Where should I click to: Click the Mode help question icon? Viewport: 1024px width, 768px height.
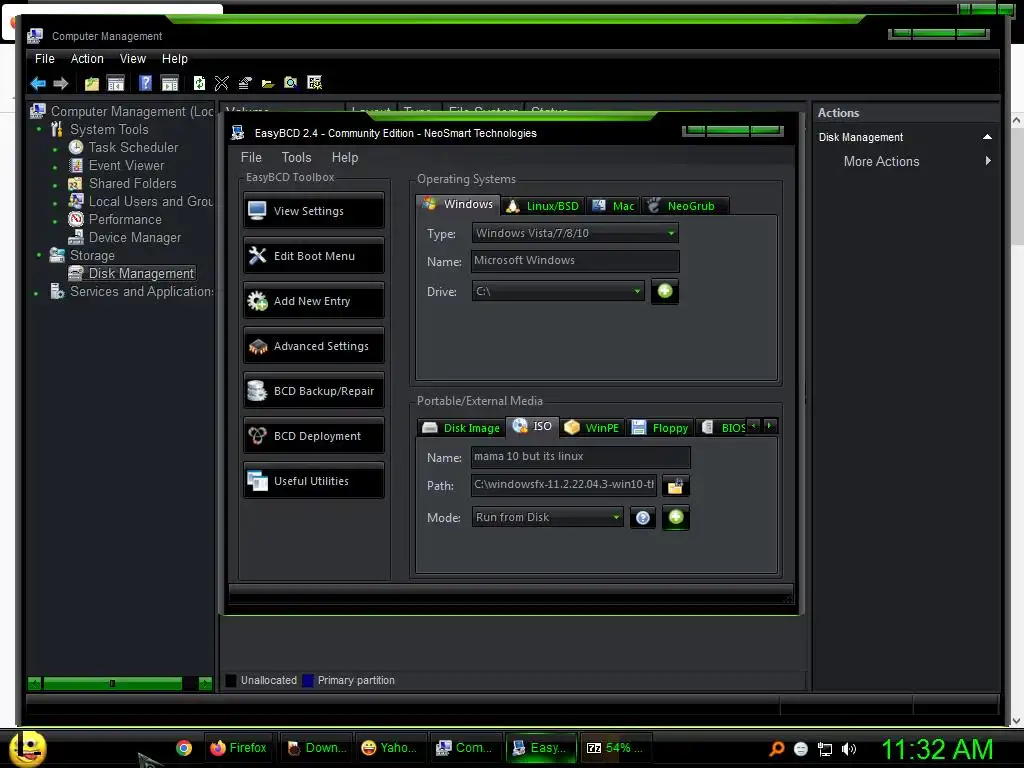pyautogui.click(x=643, y=518)
